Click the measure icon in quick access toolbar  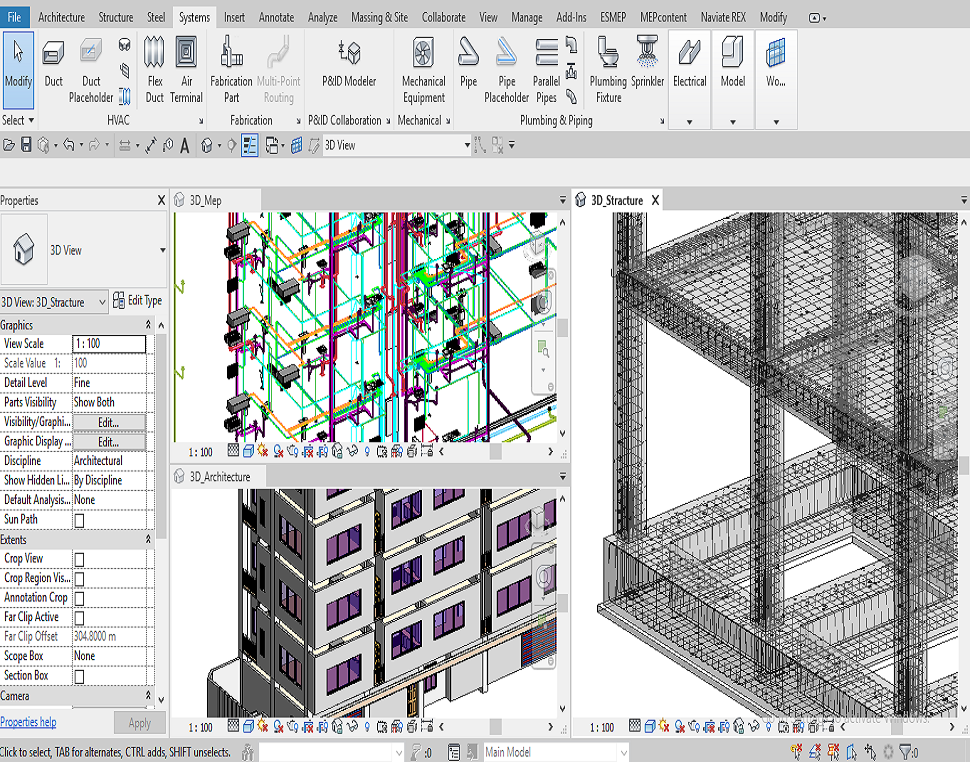point(151,145)
